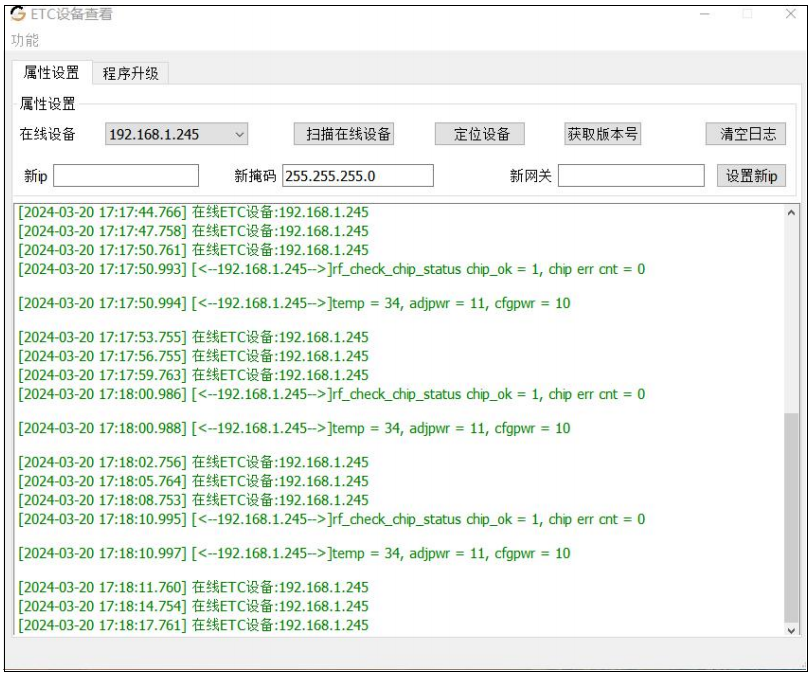Screen dimensions: 812x676
Task: Select rf_check_chip_status line at 17:18:10.995
Action: (332, 520)
